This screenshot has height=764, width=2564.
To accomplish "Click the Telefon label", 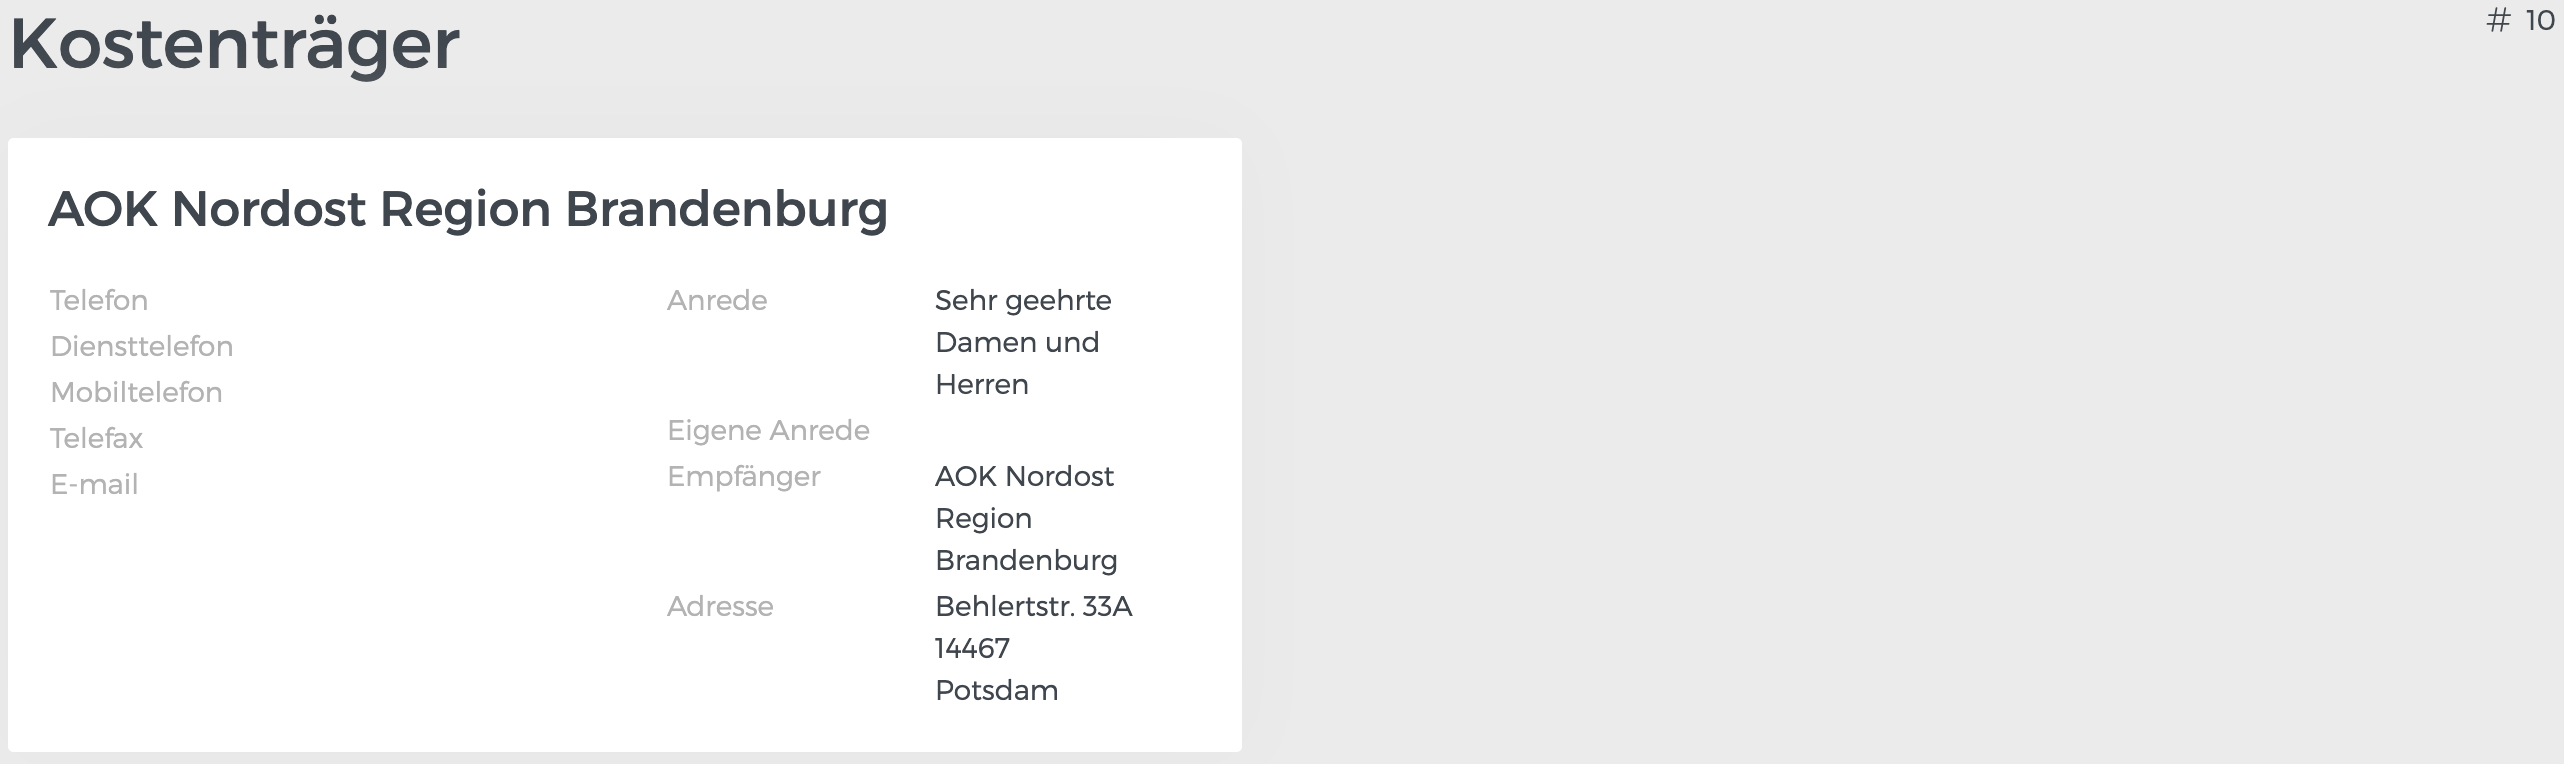I will pyautogui.click(x=99, y=300).
